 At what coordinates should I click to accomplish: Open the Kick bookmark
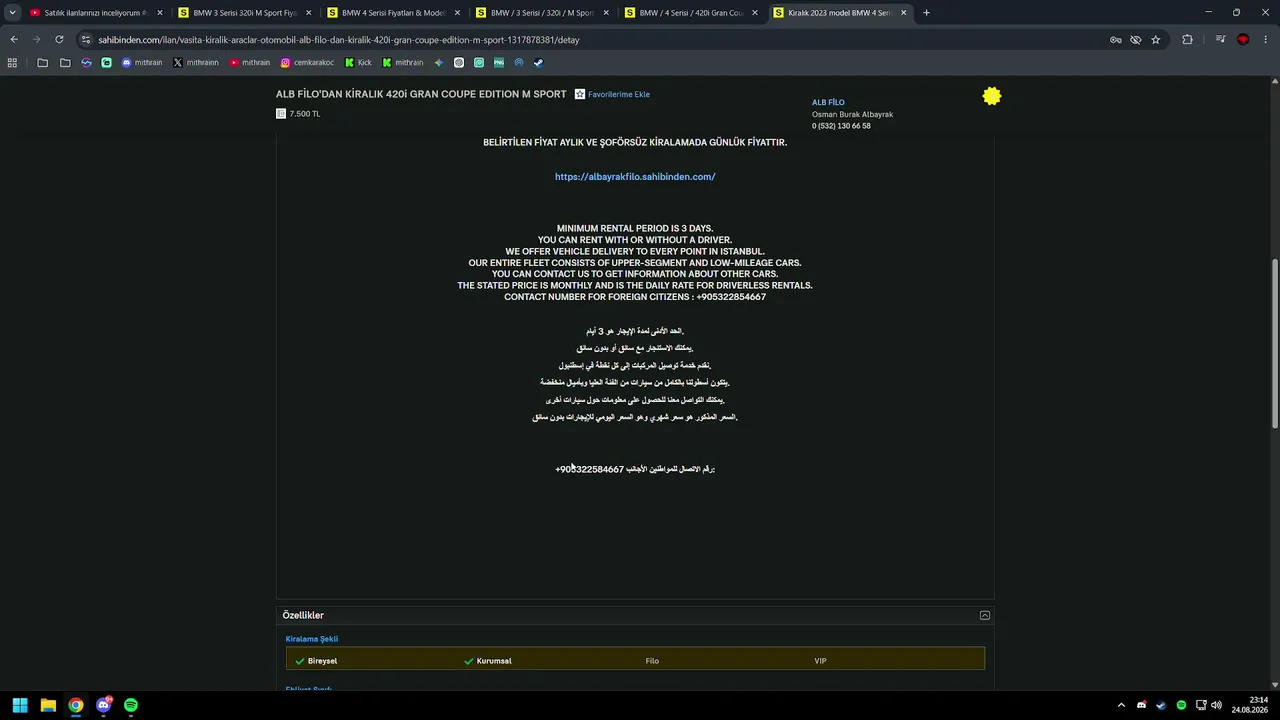(358, 62)
